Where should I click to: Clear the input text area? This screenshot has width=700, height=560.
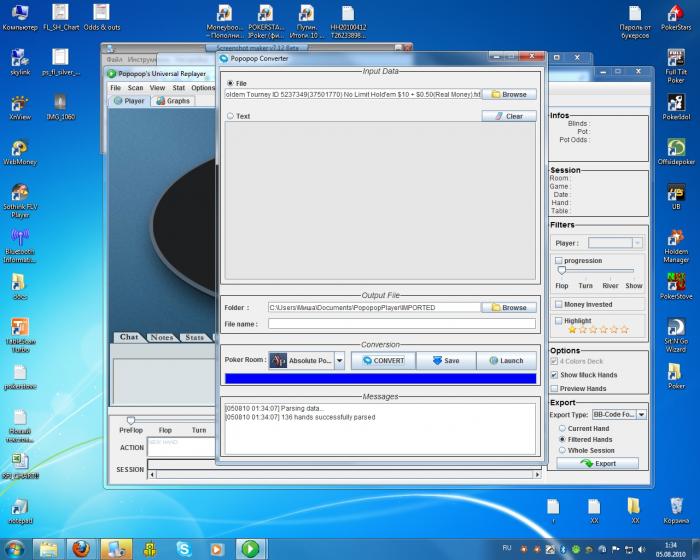coord(508,116)
